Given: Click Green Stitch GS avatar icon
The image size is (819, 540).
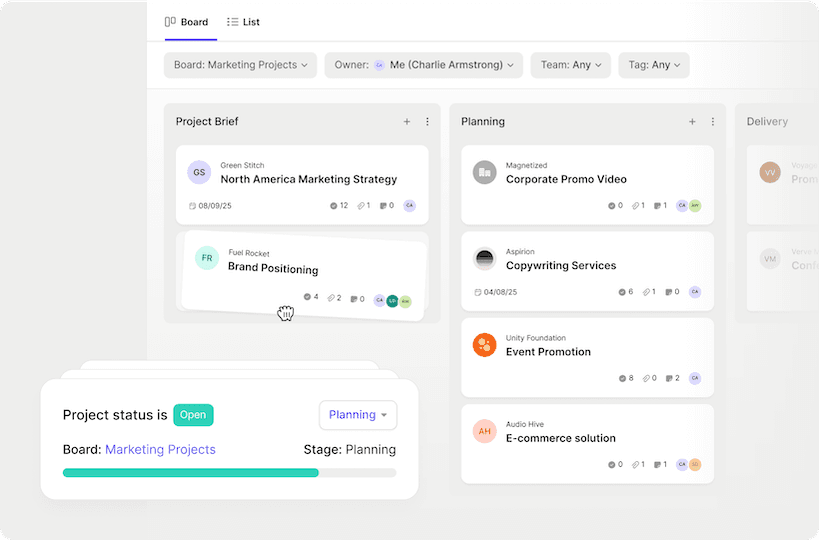Looking at the screenshot, I should click(x=199, y=172).
